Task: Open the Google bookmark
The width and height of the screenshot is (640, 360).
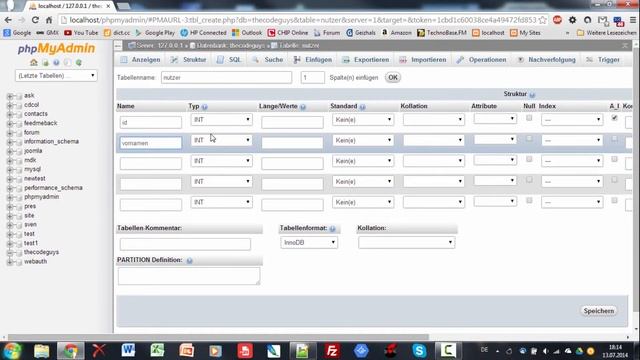Action: (17, 33)
